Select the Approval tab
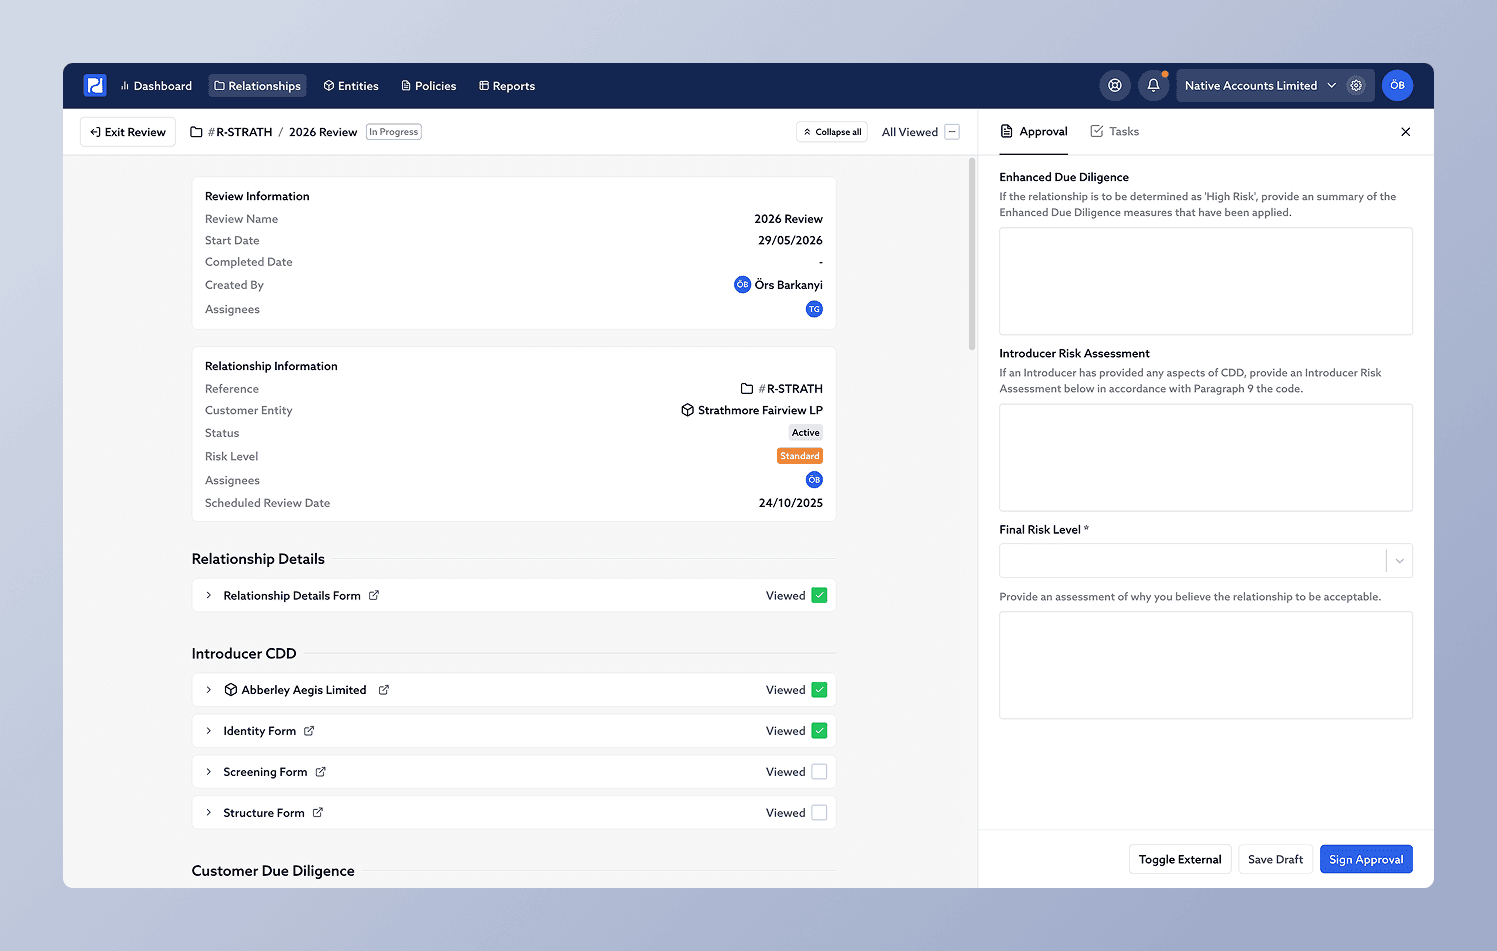 1034,132
